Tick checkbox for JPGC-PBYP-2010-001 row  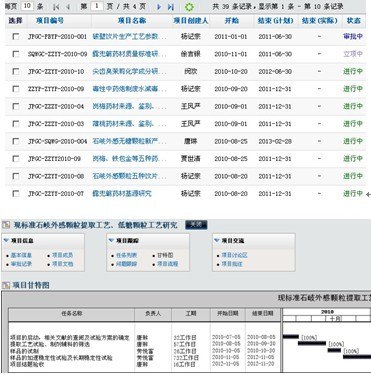coord(16,36)
